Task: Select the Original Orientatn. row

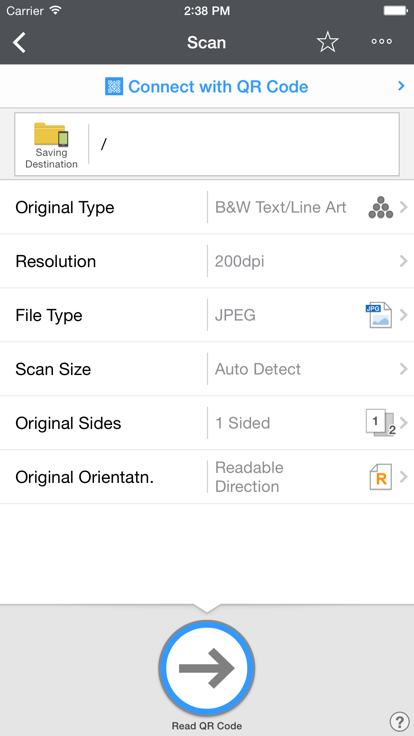Action: point(207,477)
